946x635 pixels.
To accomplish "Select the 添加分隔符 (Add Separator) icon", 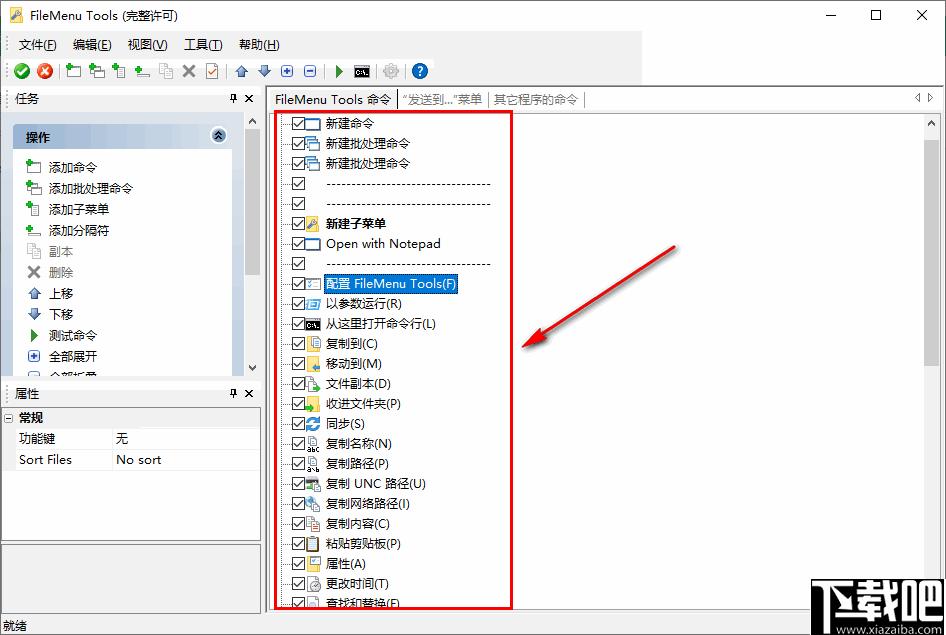I will click(32, 229).
